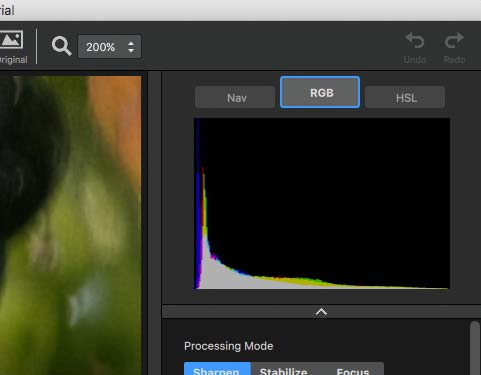
Task: Select Sharpen processing mode
Action: tap(217, 369)
